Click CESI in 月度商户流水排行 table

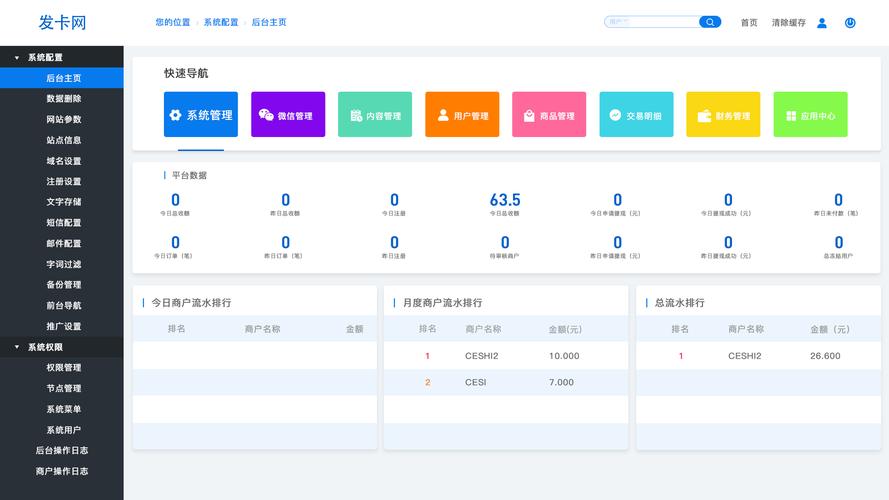[476, 382]
